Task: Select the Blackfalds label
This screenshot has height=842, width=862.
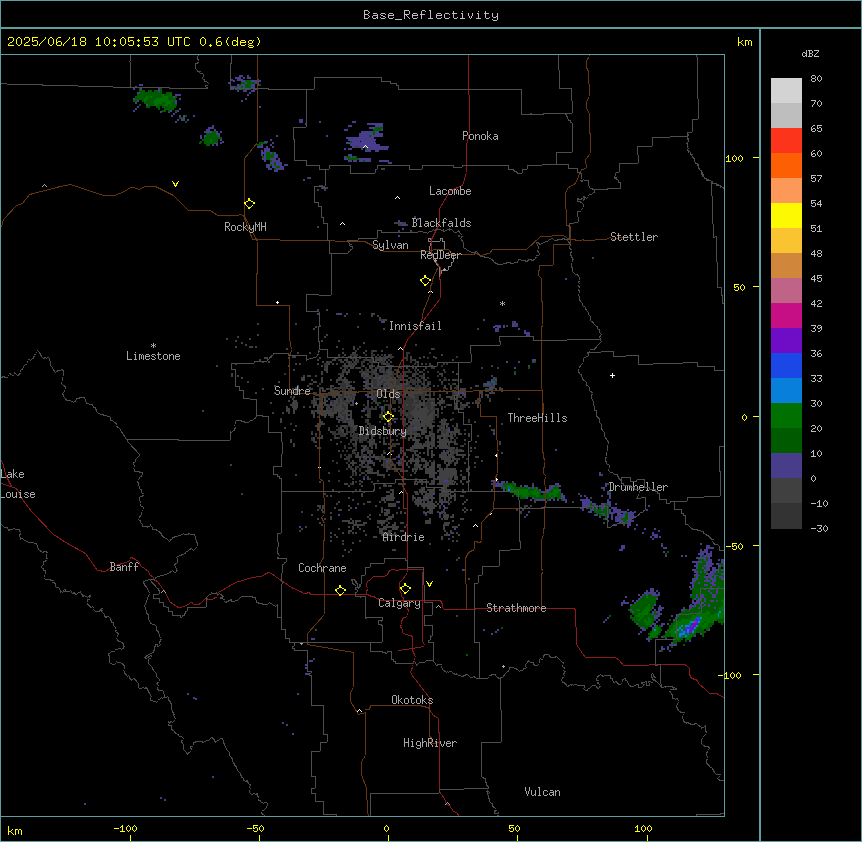Action: point(441,223)
